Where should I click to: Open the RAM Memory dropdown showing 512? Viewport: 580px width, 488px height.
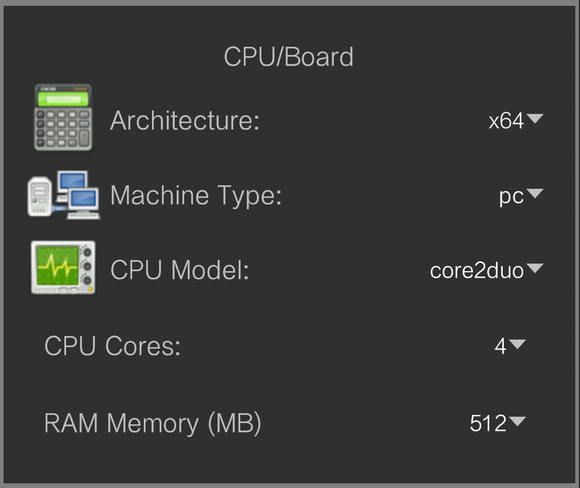pyautogui.click(x=497, y=423)
